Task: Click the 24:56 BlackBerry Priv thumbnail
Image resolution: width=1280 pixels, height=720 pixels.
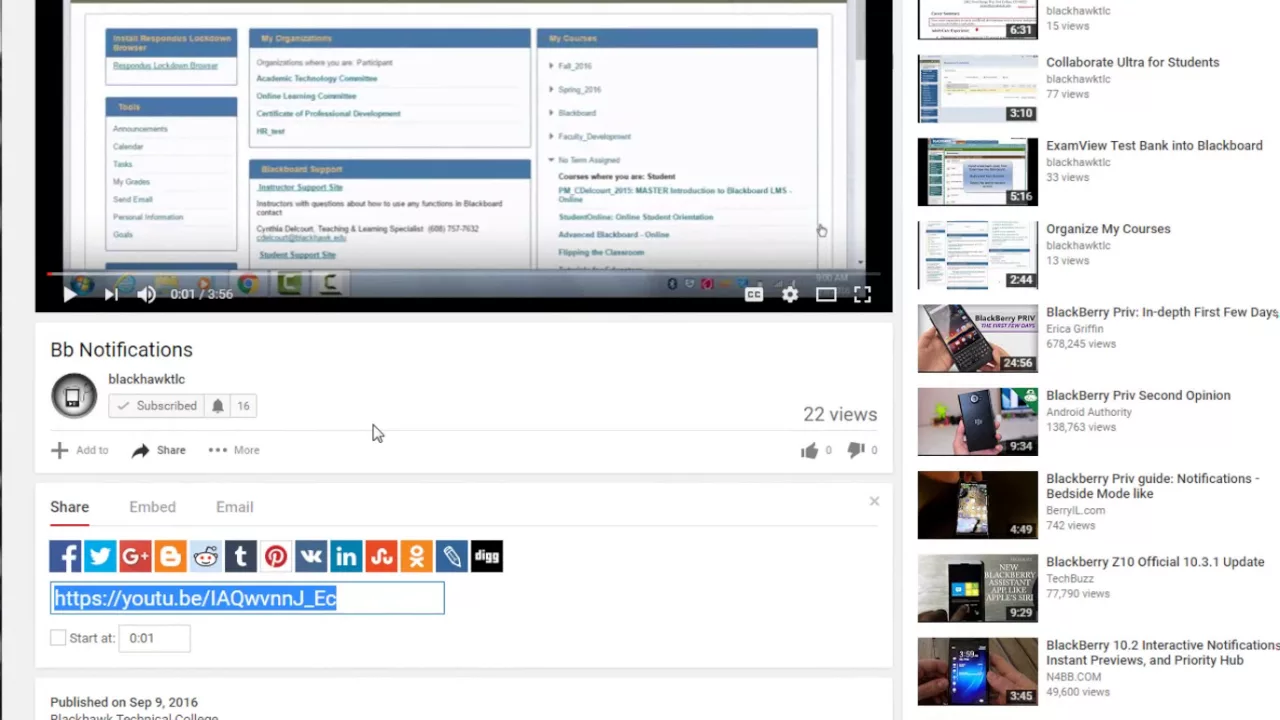Action: [978, 338]
